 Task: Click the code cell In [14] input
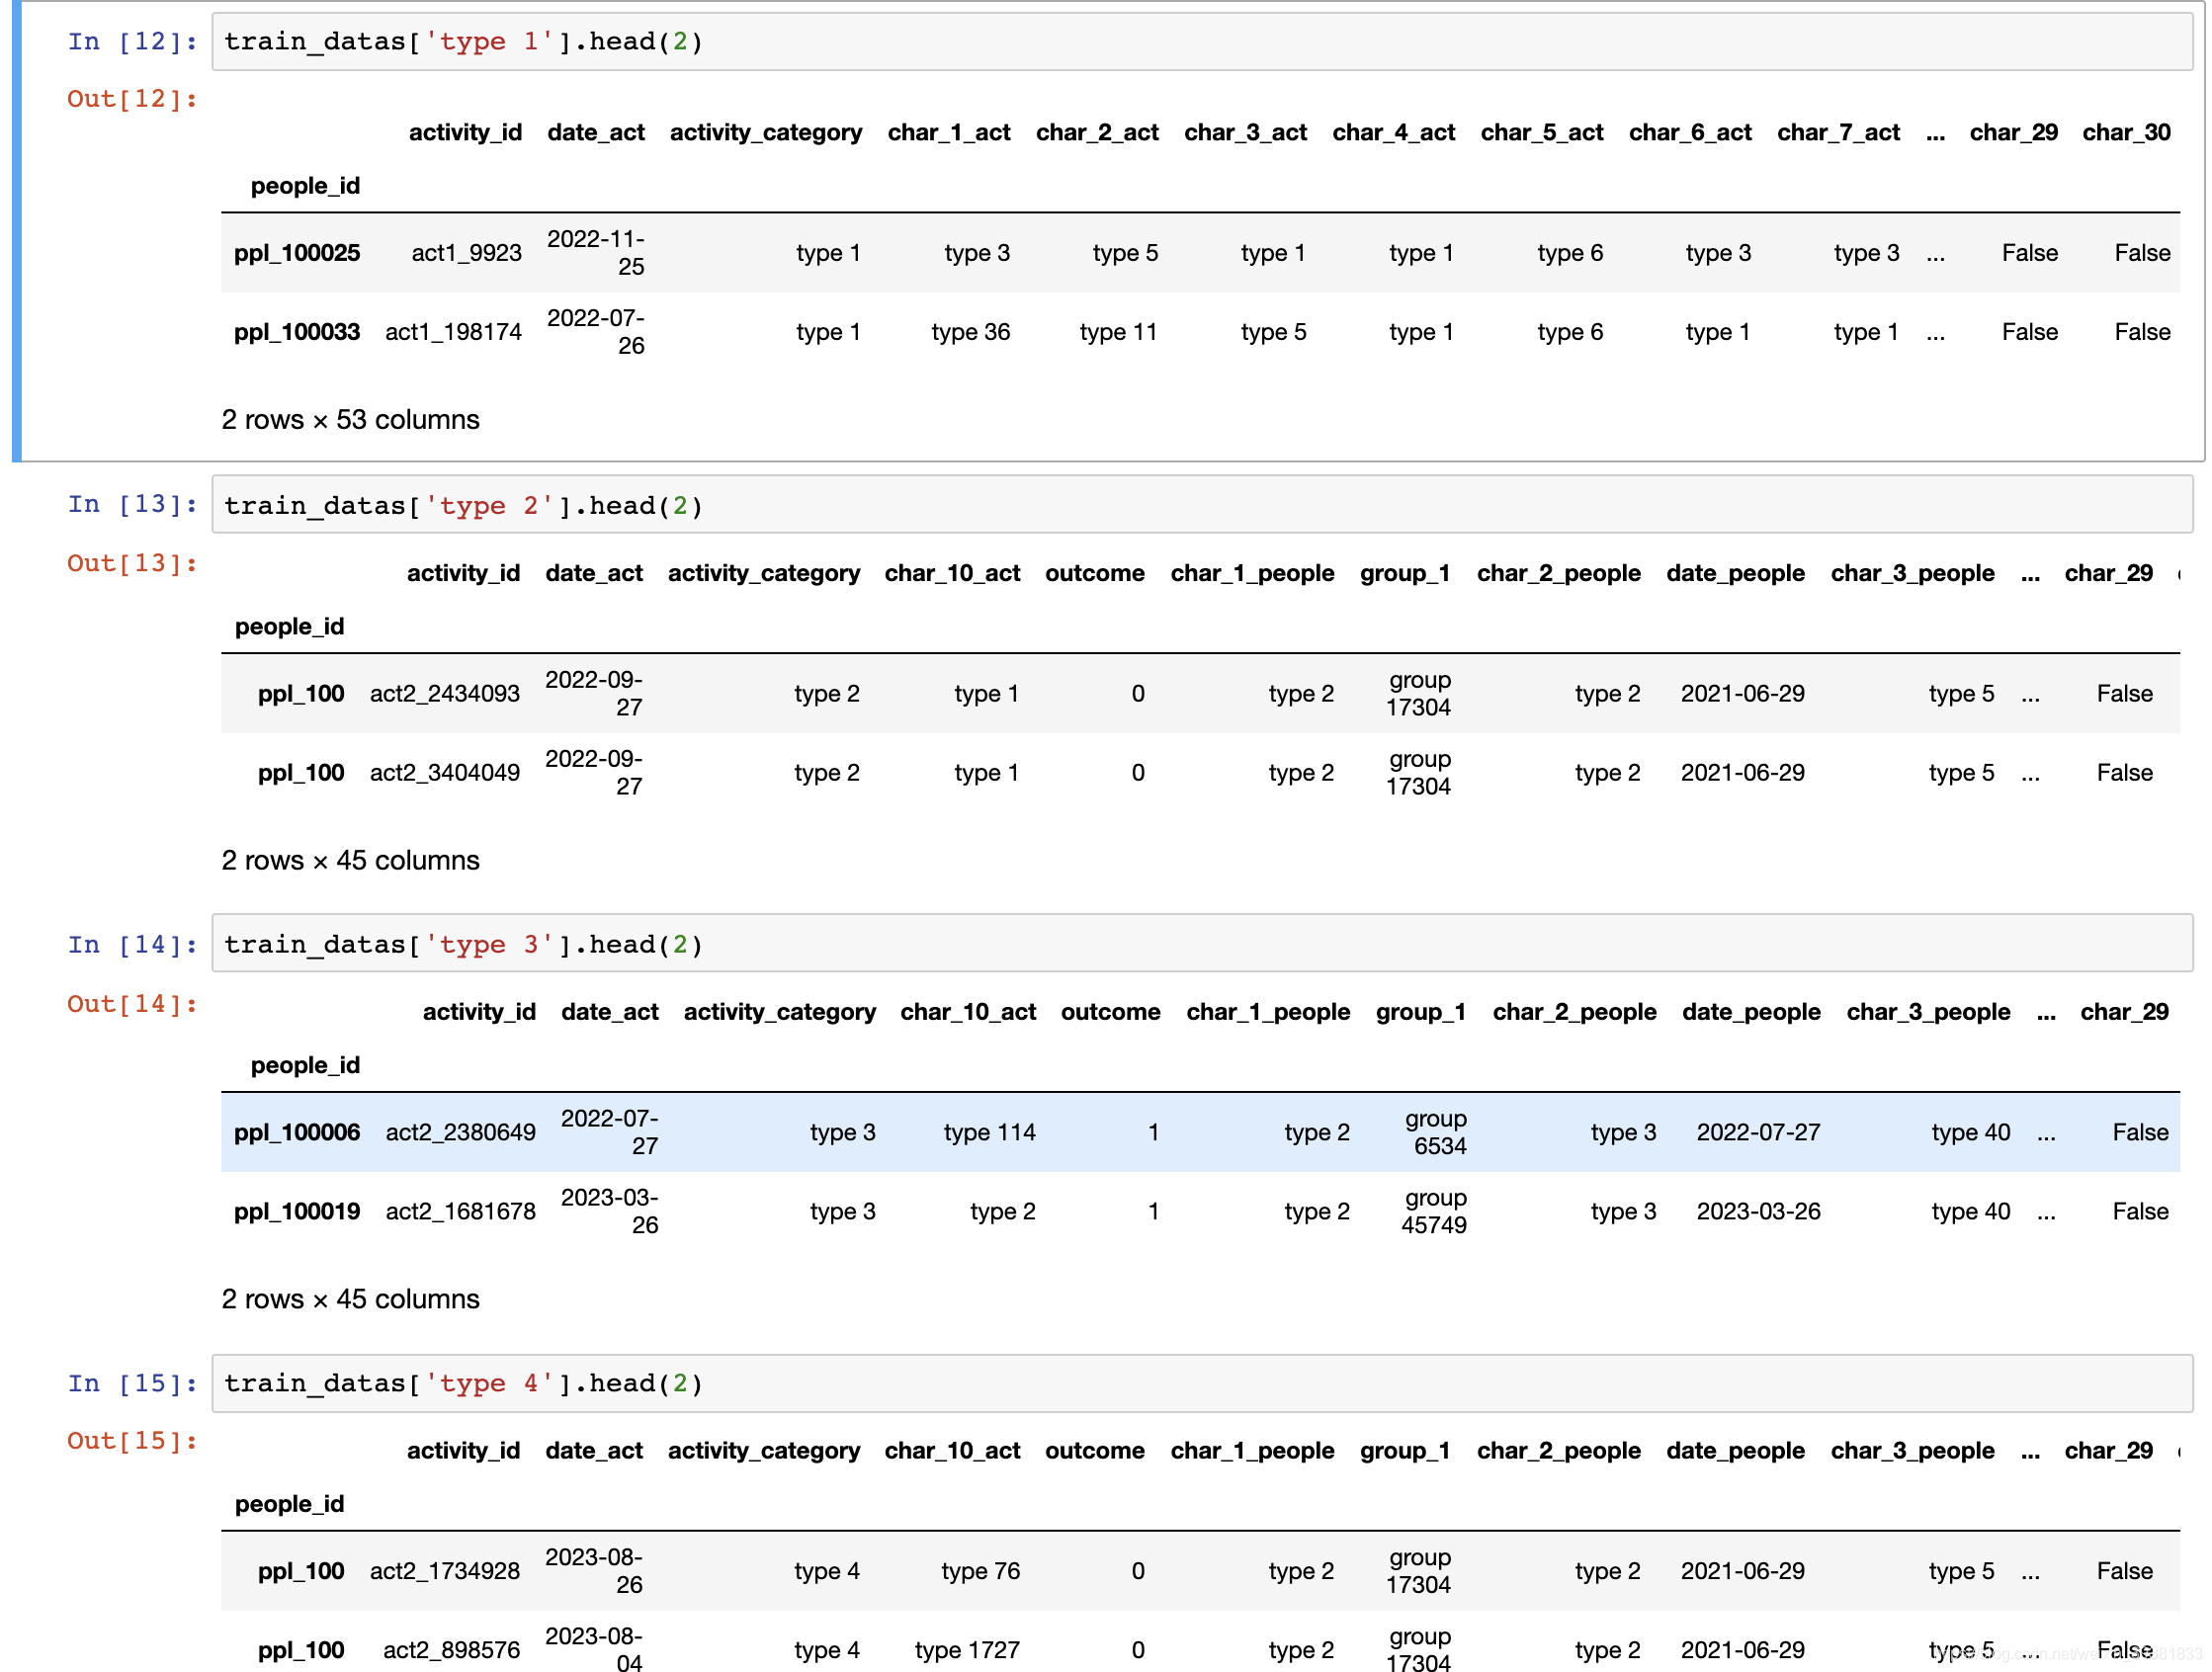[x=1202, y=944]
